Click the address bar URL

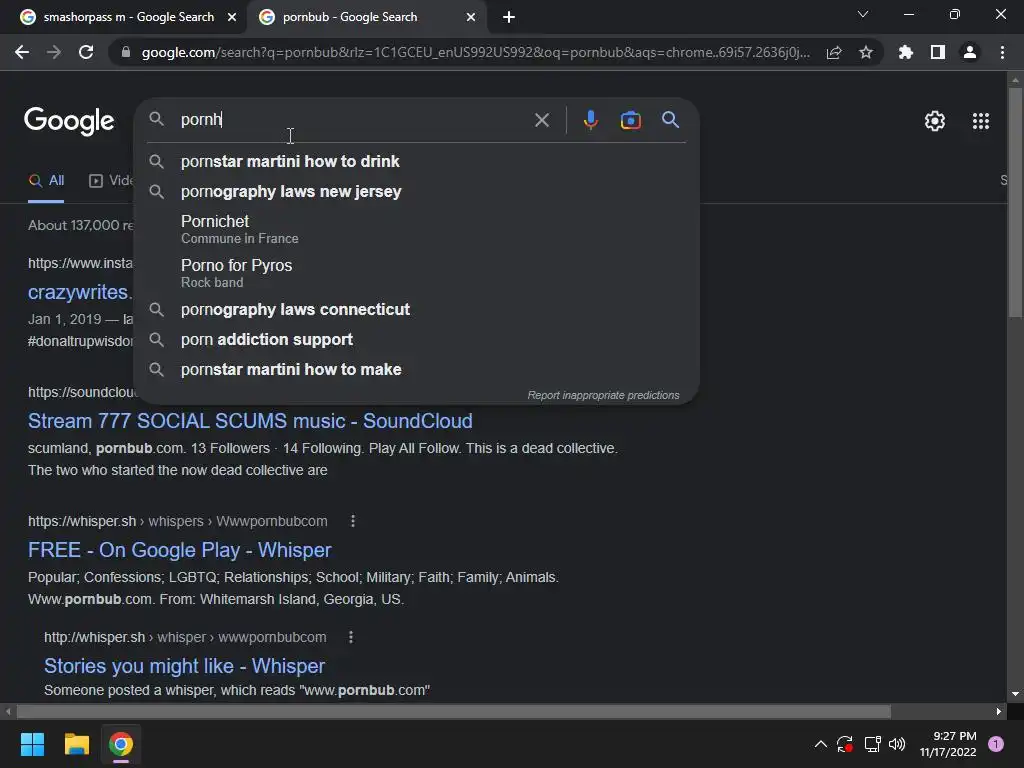475,52
